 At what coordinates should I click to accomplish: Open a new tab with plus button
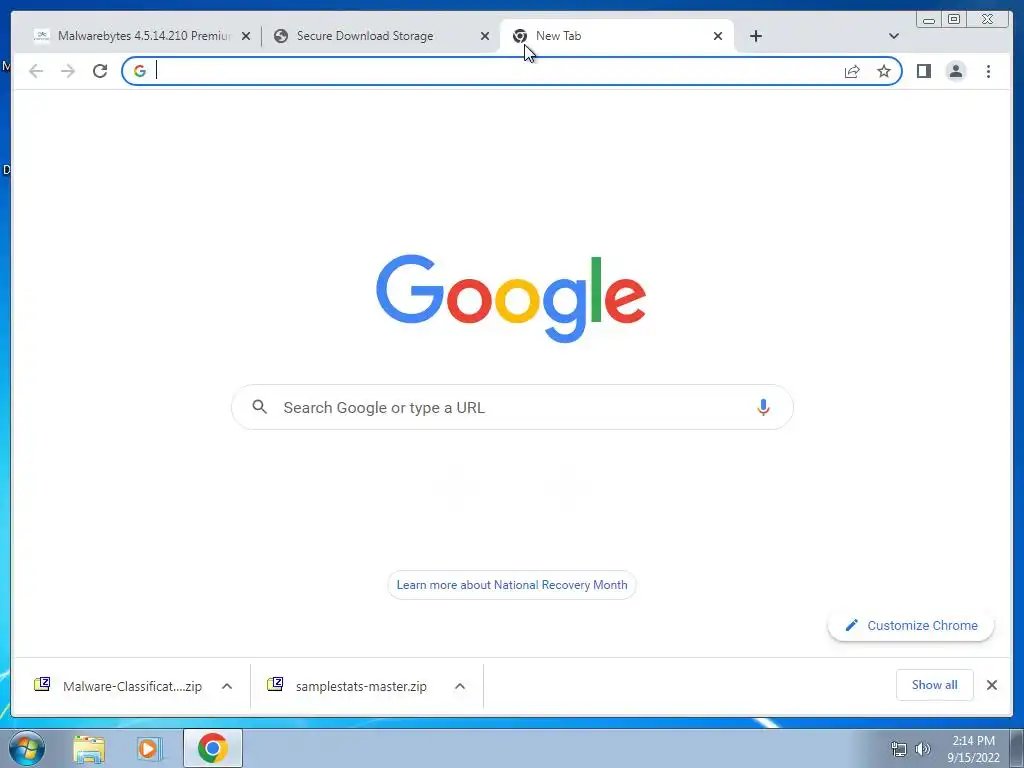[756, 36]
